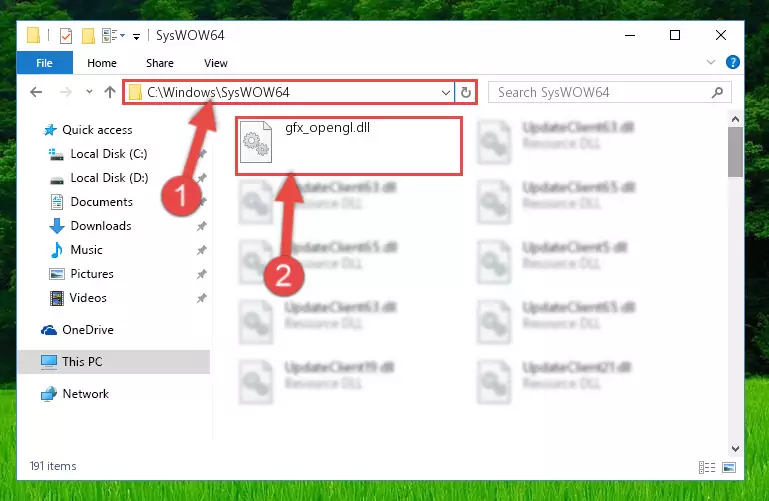Screen dimensions: 769x501
Task: Select the gfx_opengl.dll file name
Action: click(x=327, y=128)
